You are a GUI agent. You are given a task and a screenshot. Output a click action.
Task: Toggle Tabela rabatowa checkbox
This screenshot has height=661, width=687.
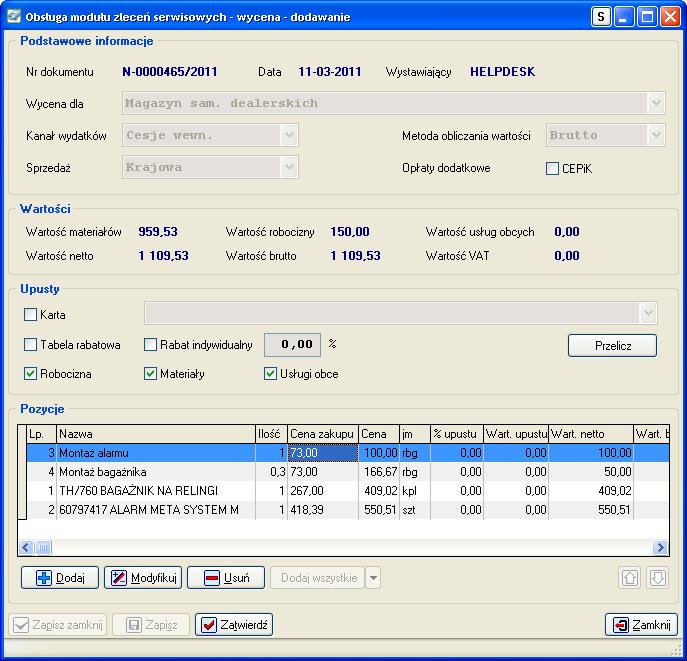click(x=30, y=345)
